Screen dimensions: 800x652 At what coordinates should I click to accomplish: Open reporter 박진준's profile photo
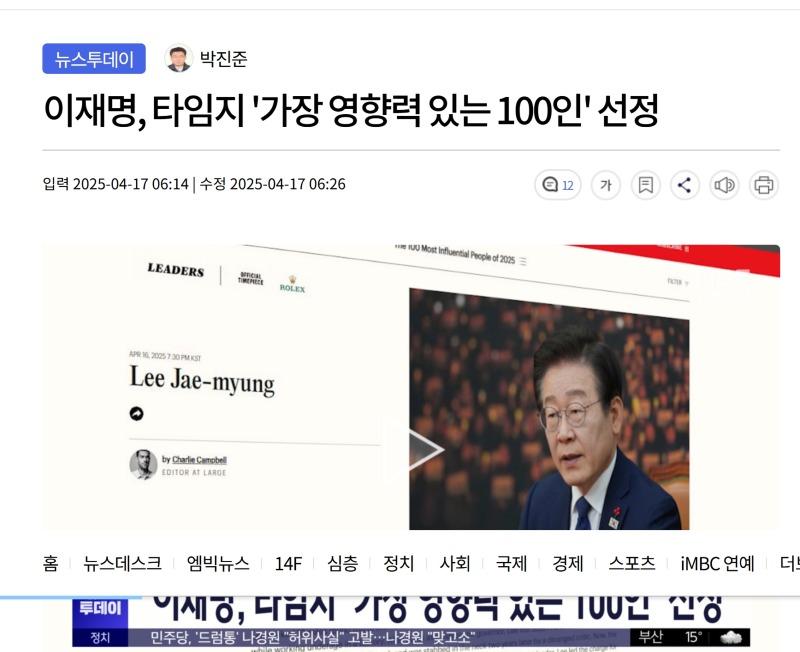[x=179, y=59]
